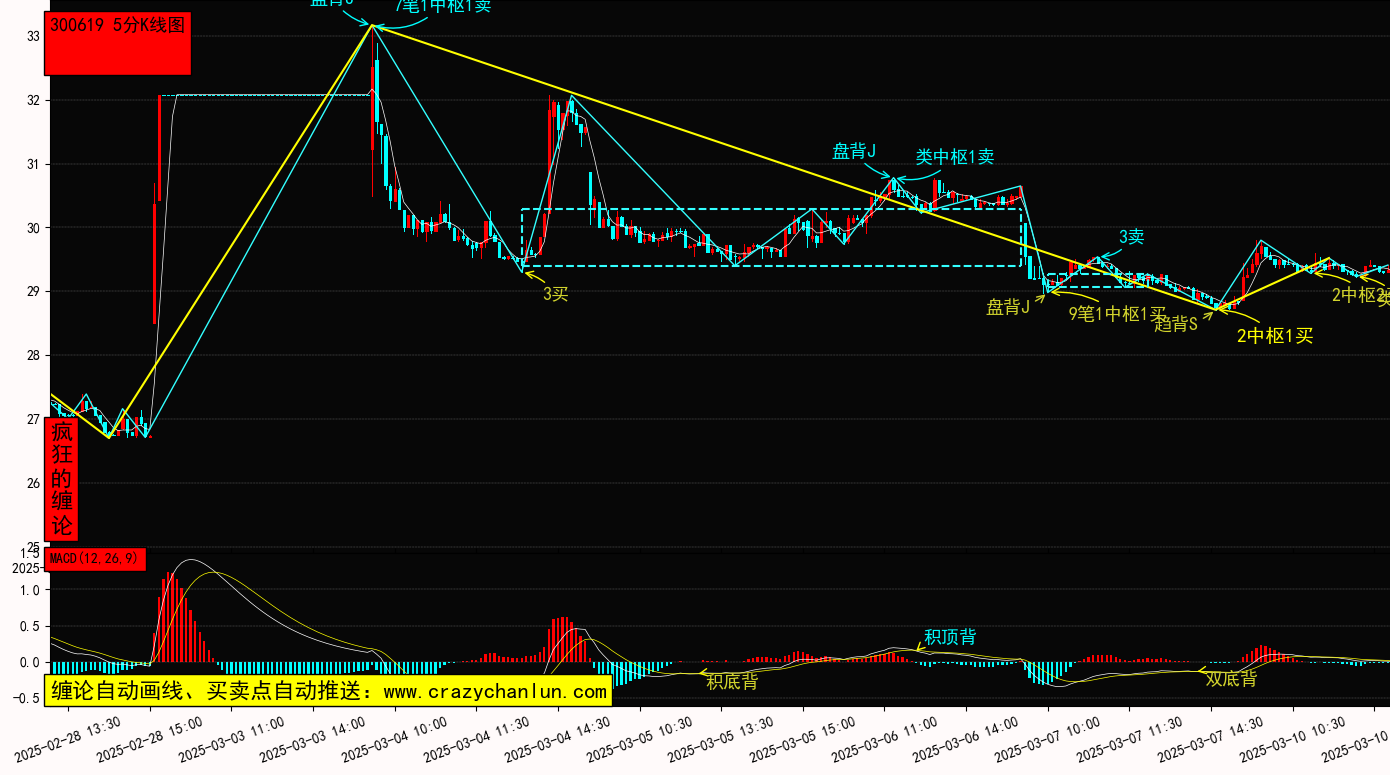Click the "MACD(12,26,9)" indicator label
1390x775 pixels.
click(96, 558)
